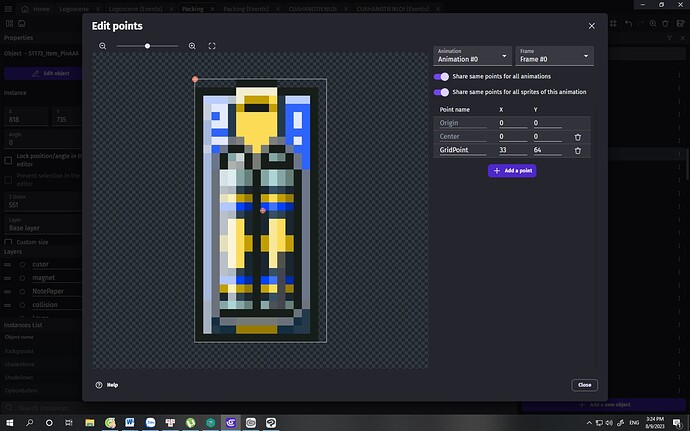Image resolution: width=690 pixels, height=431 pixels.
Task: Toggle share same points for all sprites
Action: [441, 92]
